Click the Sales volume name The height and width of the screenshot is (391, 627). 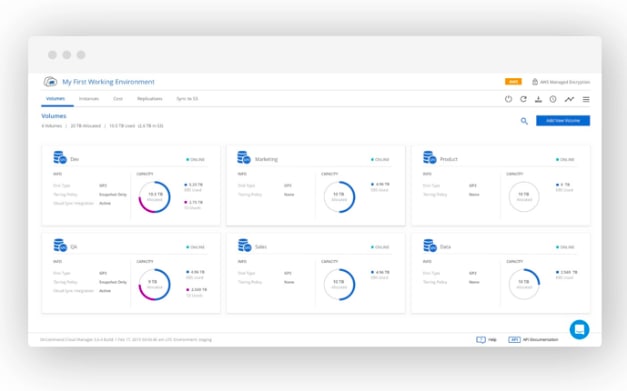[261, 247]
